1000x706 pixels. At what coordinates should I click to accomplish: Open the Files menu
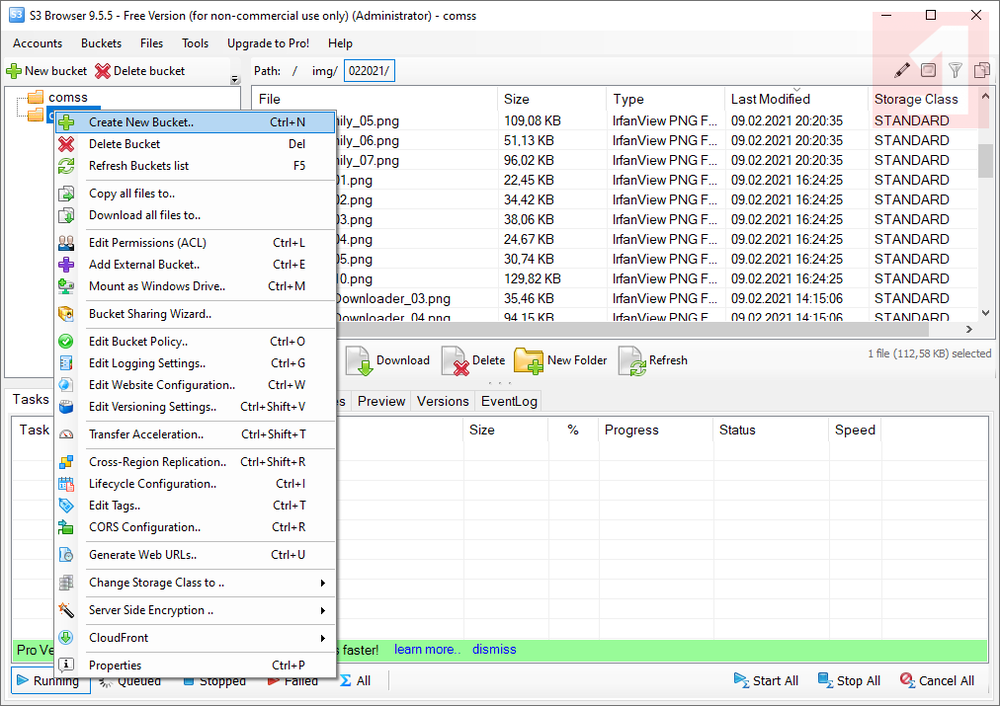pos(151,43)
